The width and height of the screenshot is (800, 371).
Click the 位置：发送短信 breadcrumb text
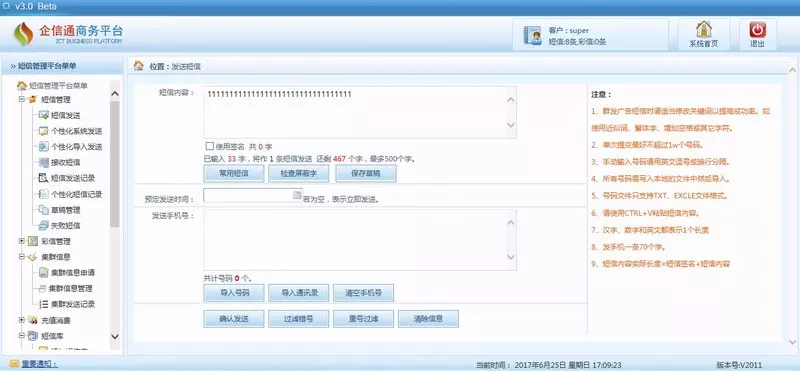175,66
